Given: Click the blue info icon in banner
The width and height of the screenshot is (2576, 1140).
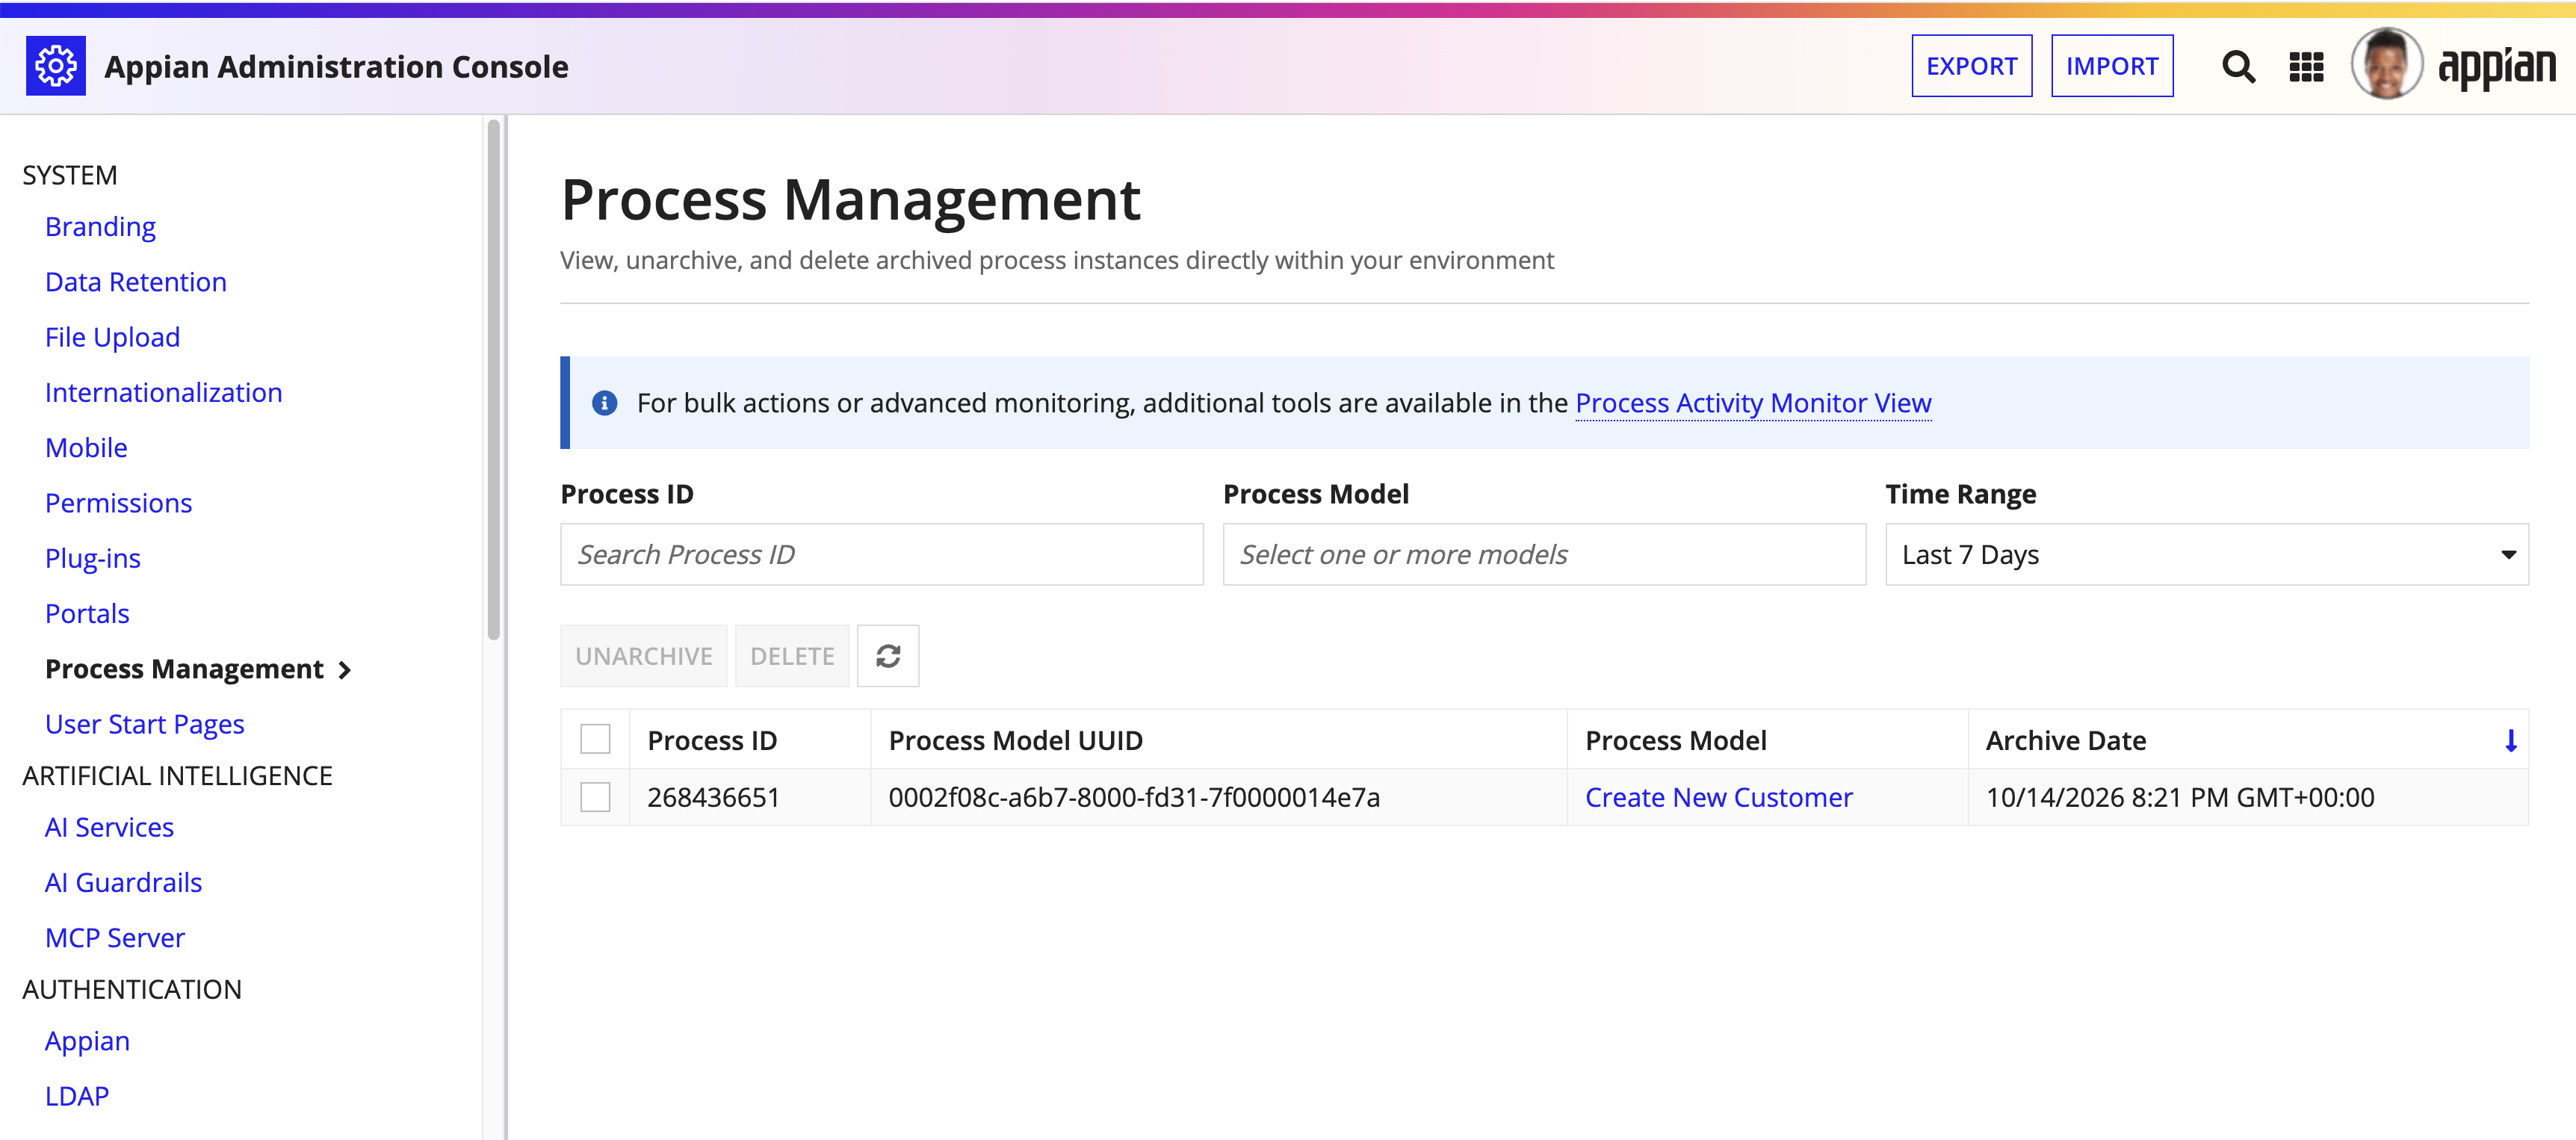Looking at the screenshot, I should [604, 403].
